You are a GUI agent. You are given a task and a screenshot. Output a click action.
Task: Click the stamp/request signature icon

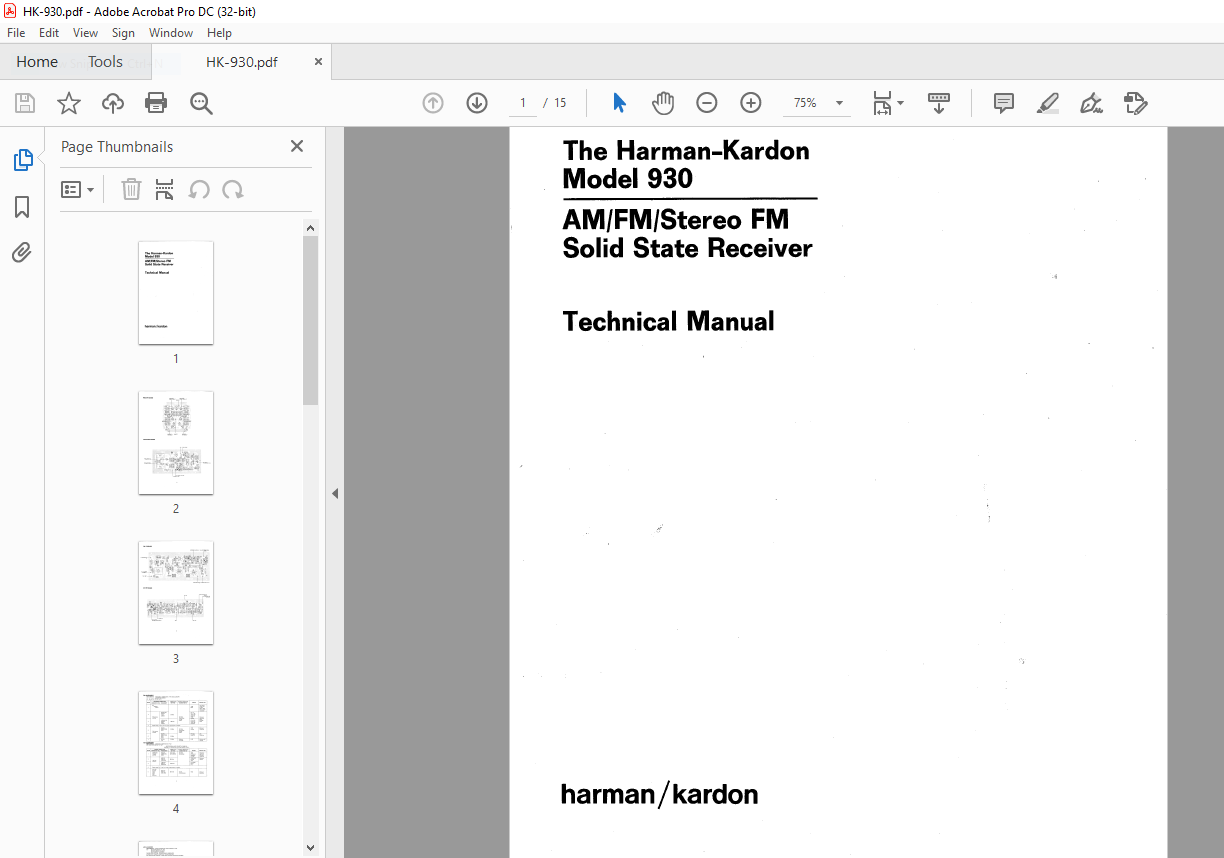[1135, 103]
